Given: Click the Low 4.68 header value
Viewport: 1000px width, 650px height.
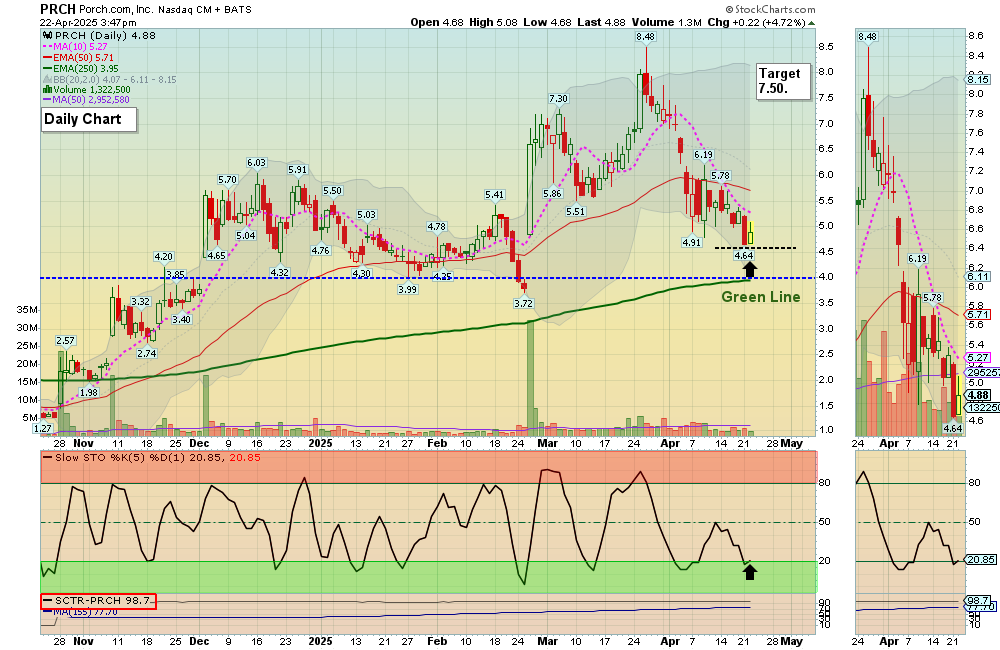Looking at the screenshot, I should (547, 22).
